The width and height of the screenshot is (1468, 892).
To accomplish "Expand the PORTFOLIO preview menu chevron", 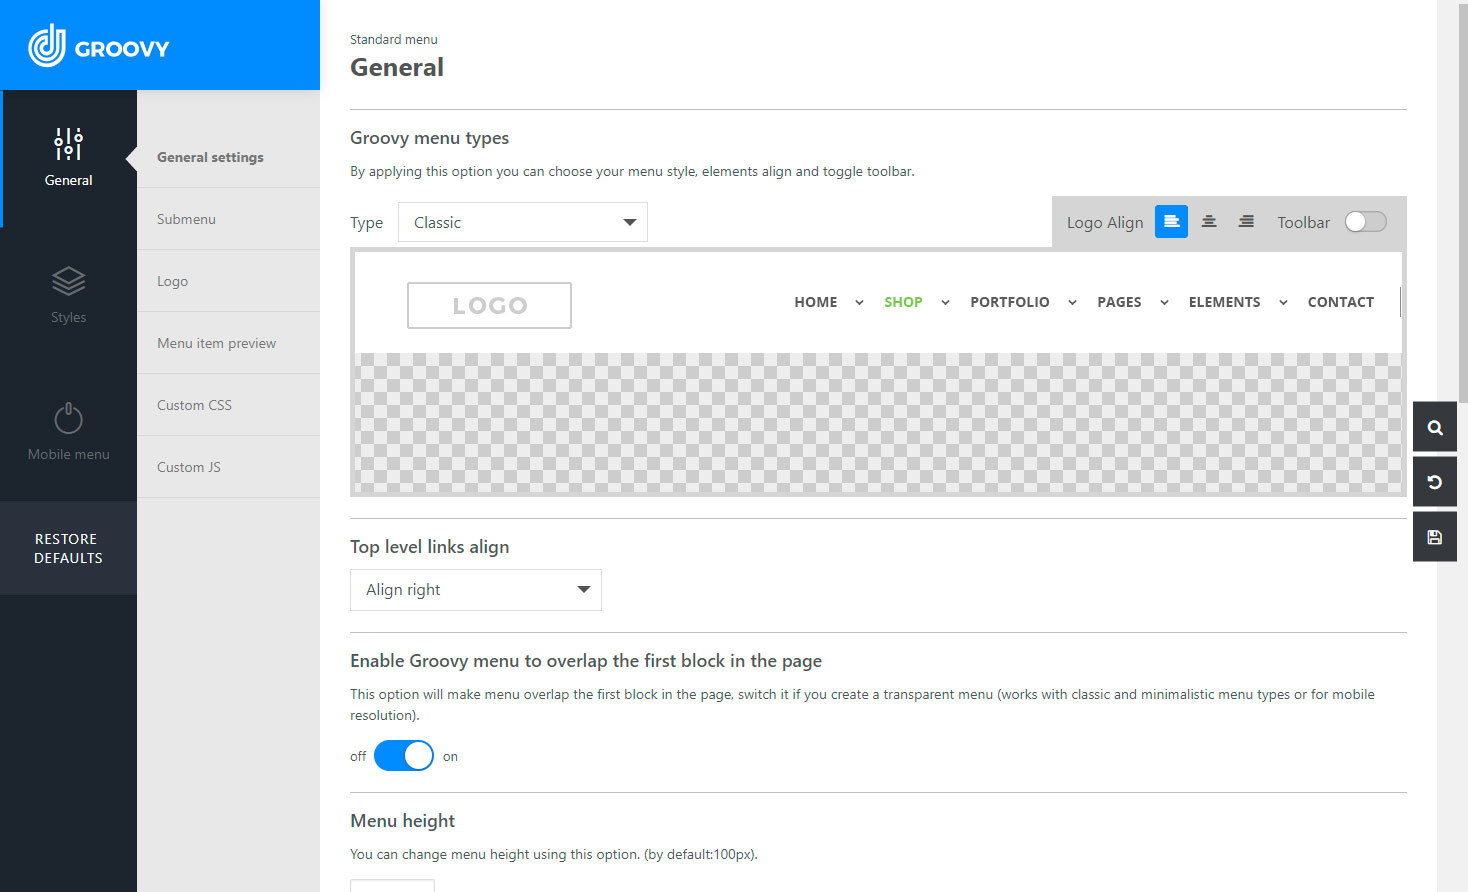I will click(x=1072, y=303).
